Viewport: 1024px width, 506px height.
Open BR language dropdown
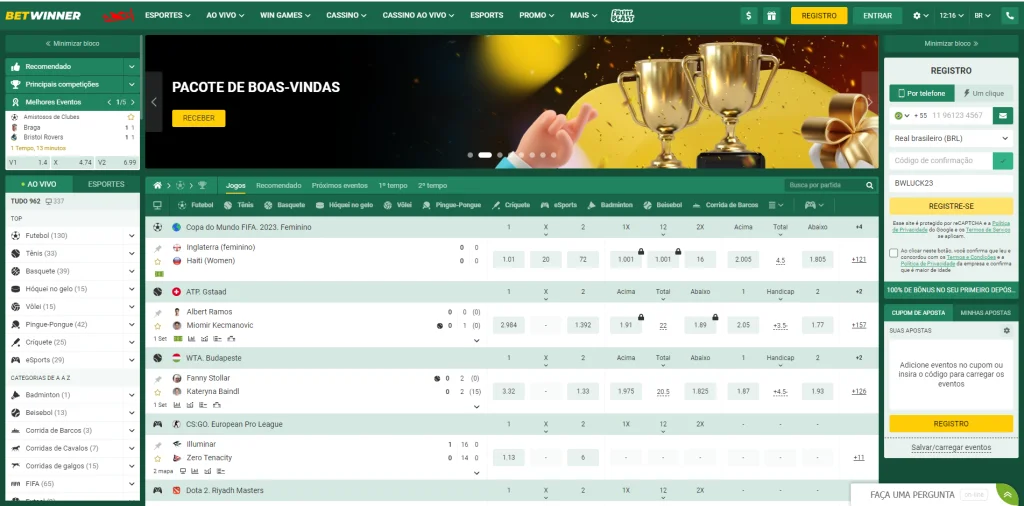982,16
